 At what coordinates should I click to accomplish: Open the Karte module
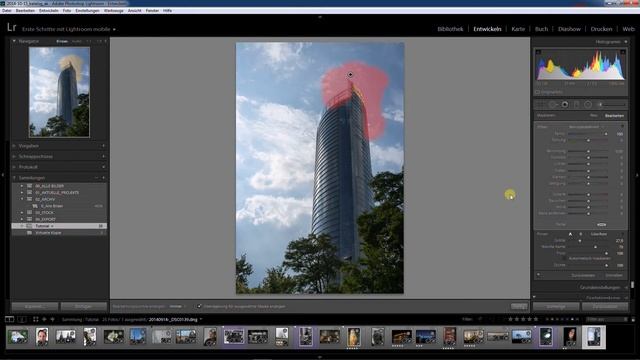[518, 29]
